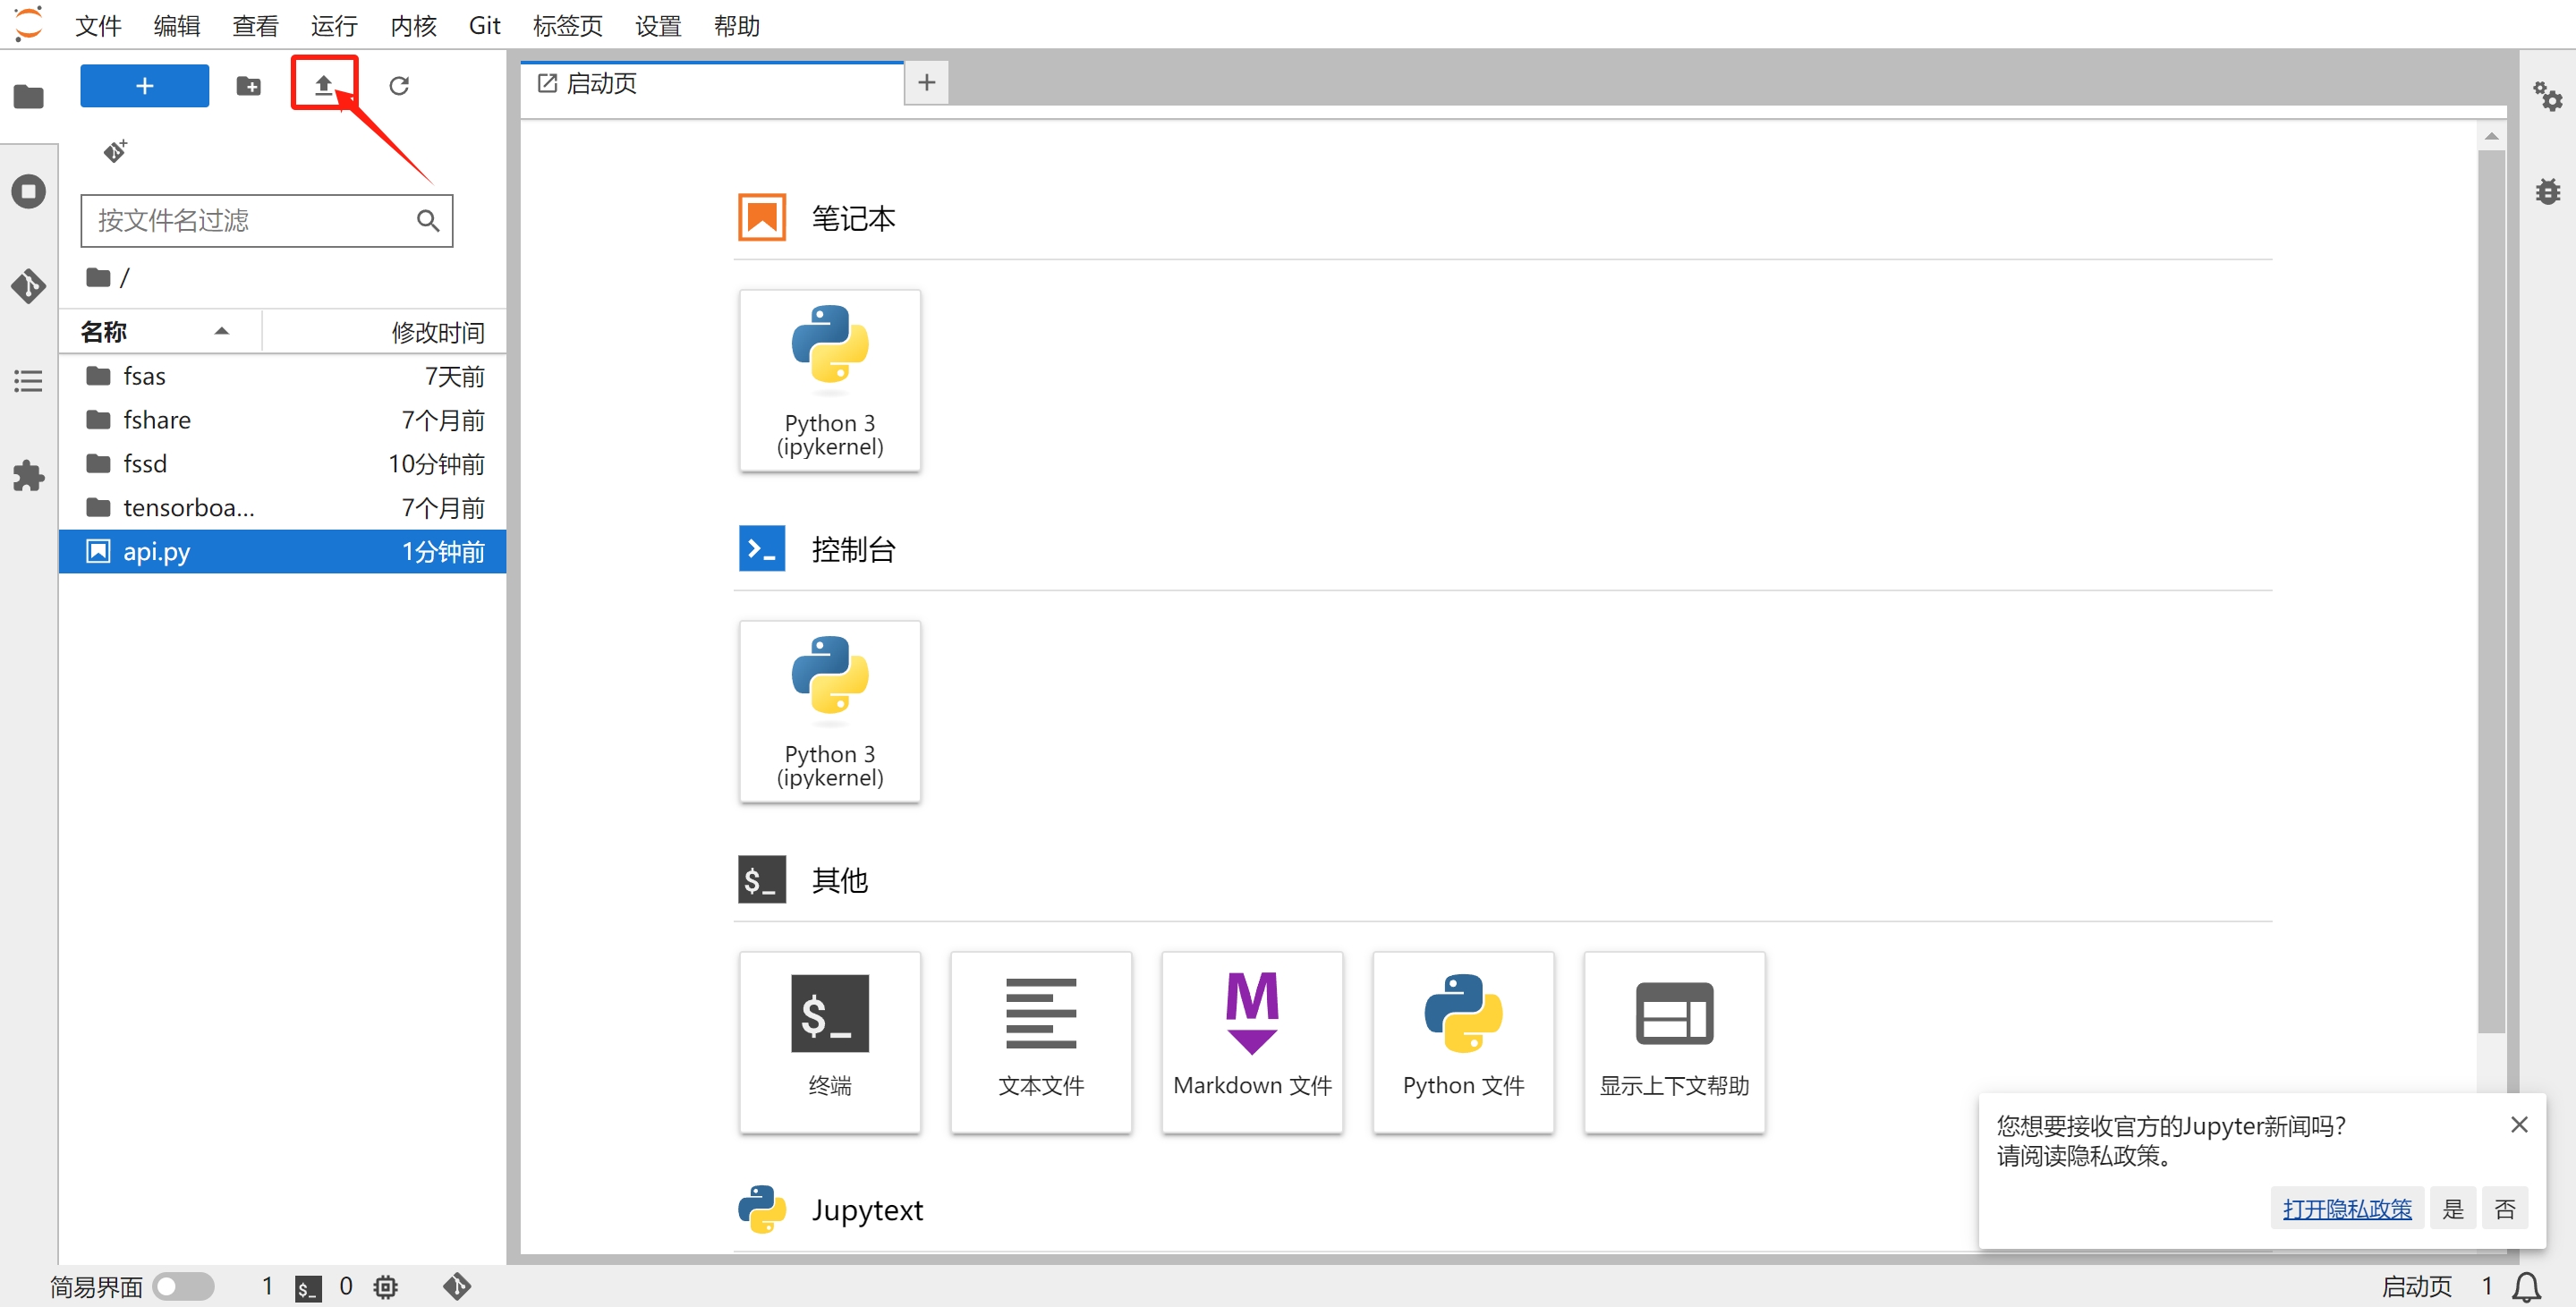The width and height of the screenshot is (2576, 1307).
Task: Open the 帮助 menu
Action: pos(737,25)
